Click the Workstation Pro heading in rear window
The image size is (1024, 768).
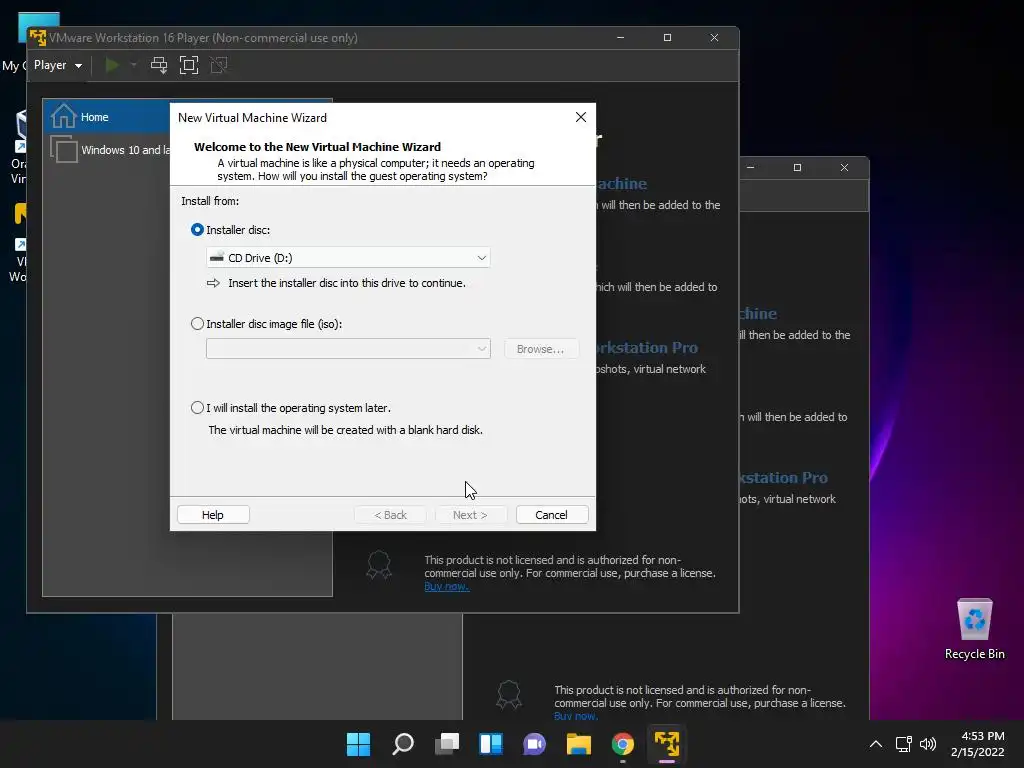coord(783,477)
